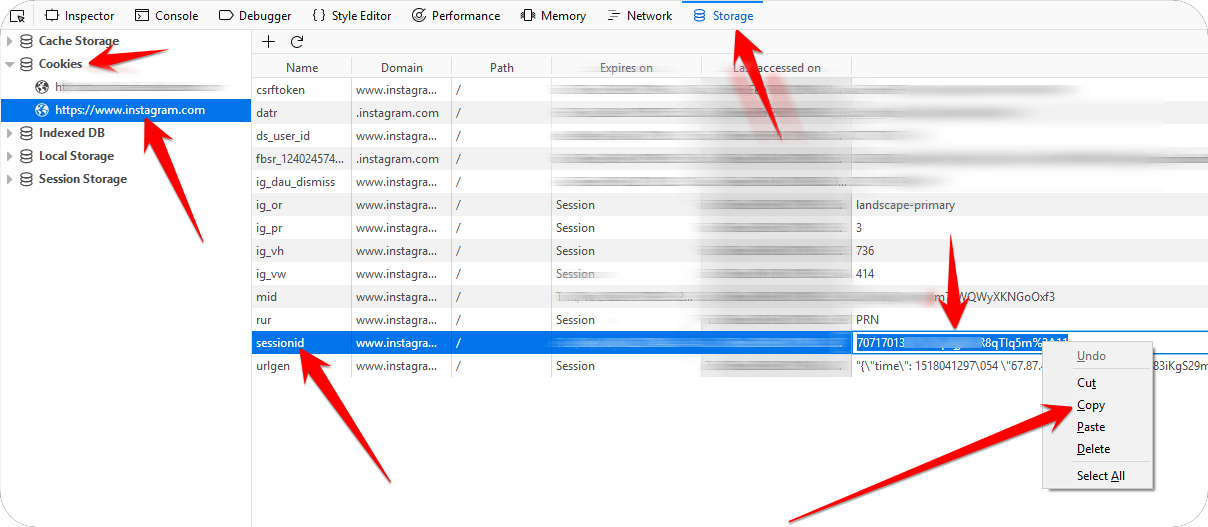Click the 736 value of ig_vh
The width and height of the screenshot is (1208, 527).
coord(866,251)
